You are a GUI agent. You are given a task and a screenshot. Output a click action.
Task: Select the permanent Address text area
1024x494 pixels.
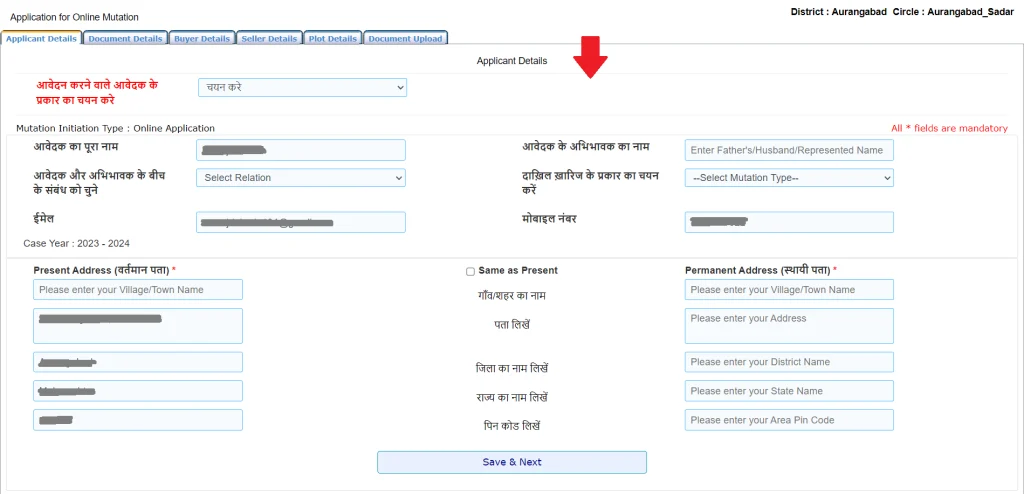[789, 326]
